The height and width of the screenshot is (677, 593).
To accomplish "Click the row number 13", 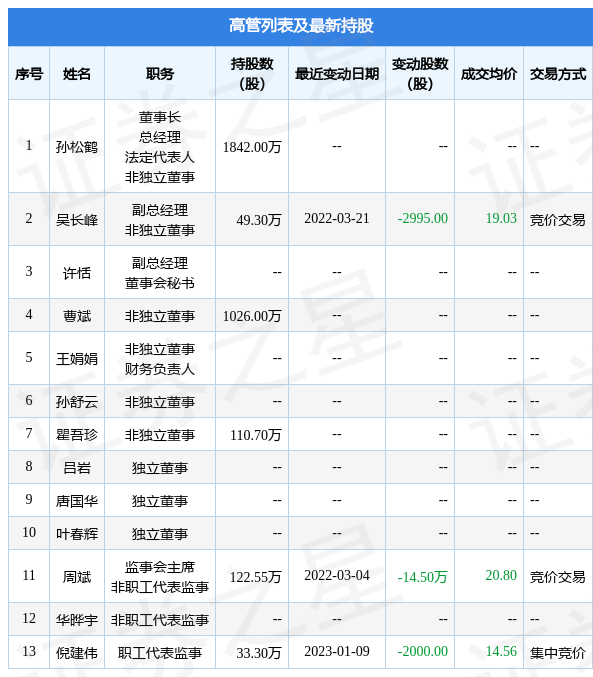I will [29, 652].
